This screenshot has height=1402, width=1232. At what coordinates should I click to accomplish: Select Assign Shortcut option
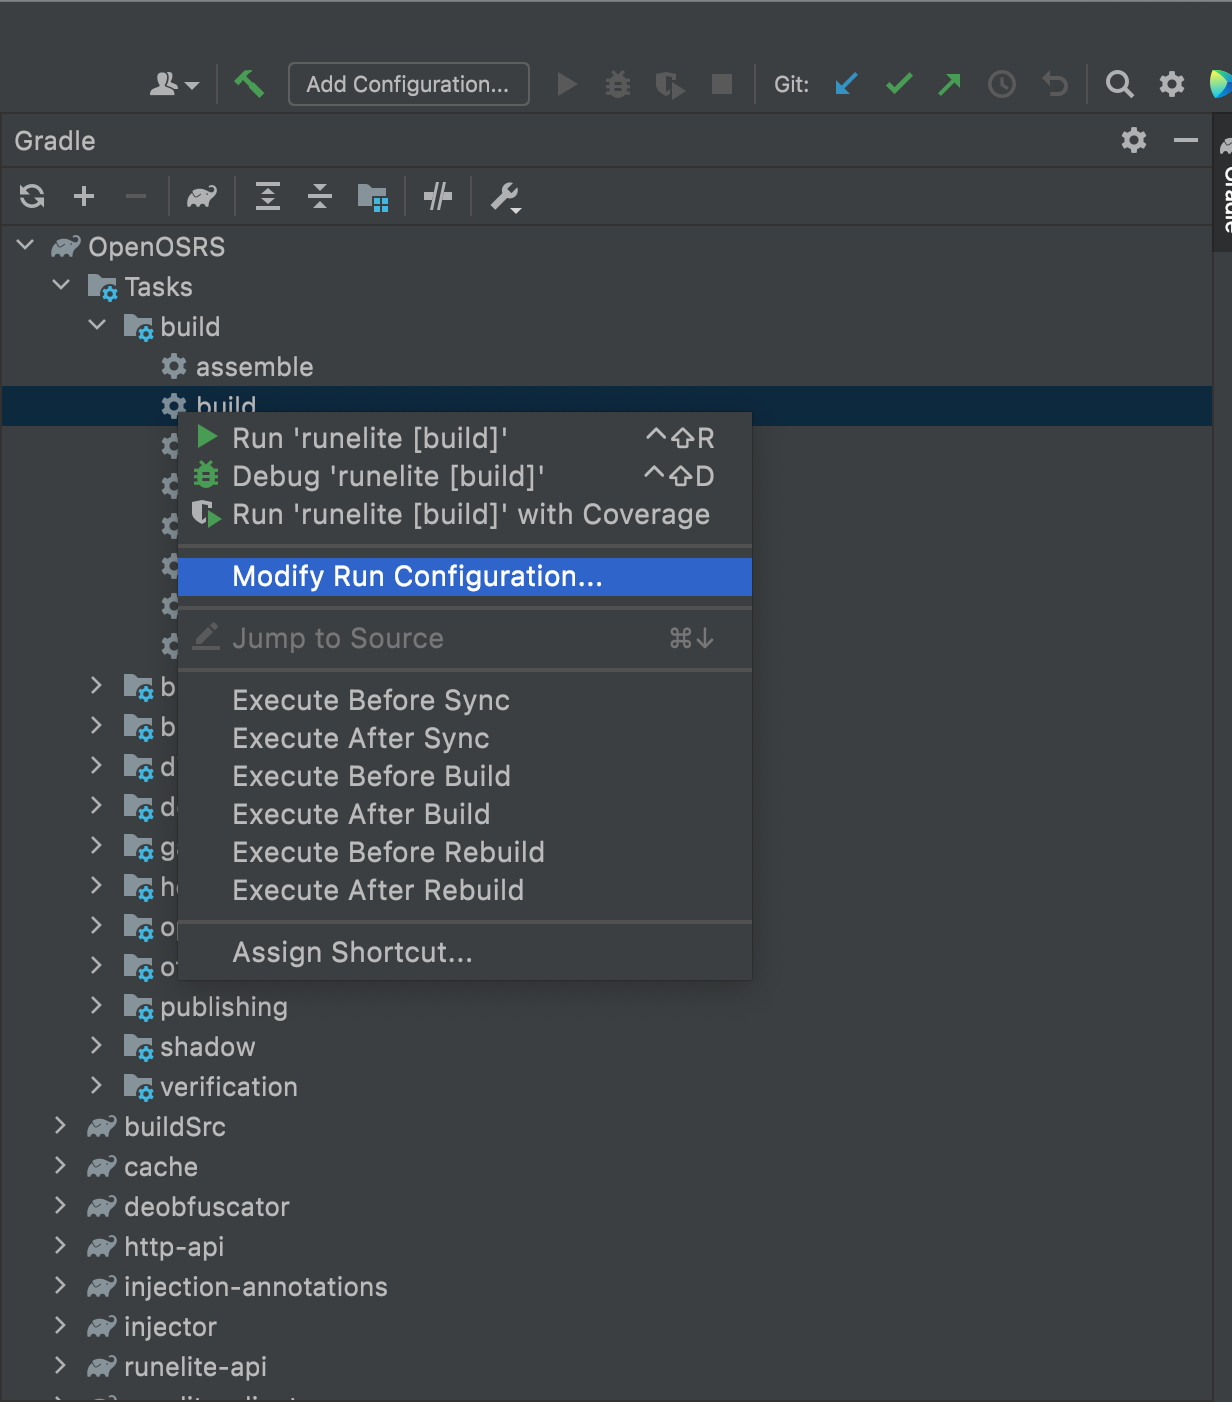[x=352, y=952]
